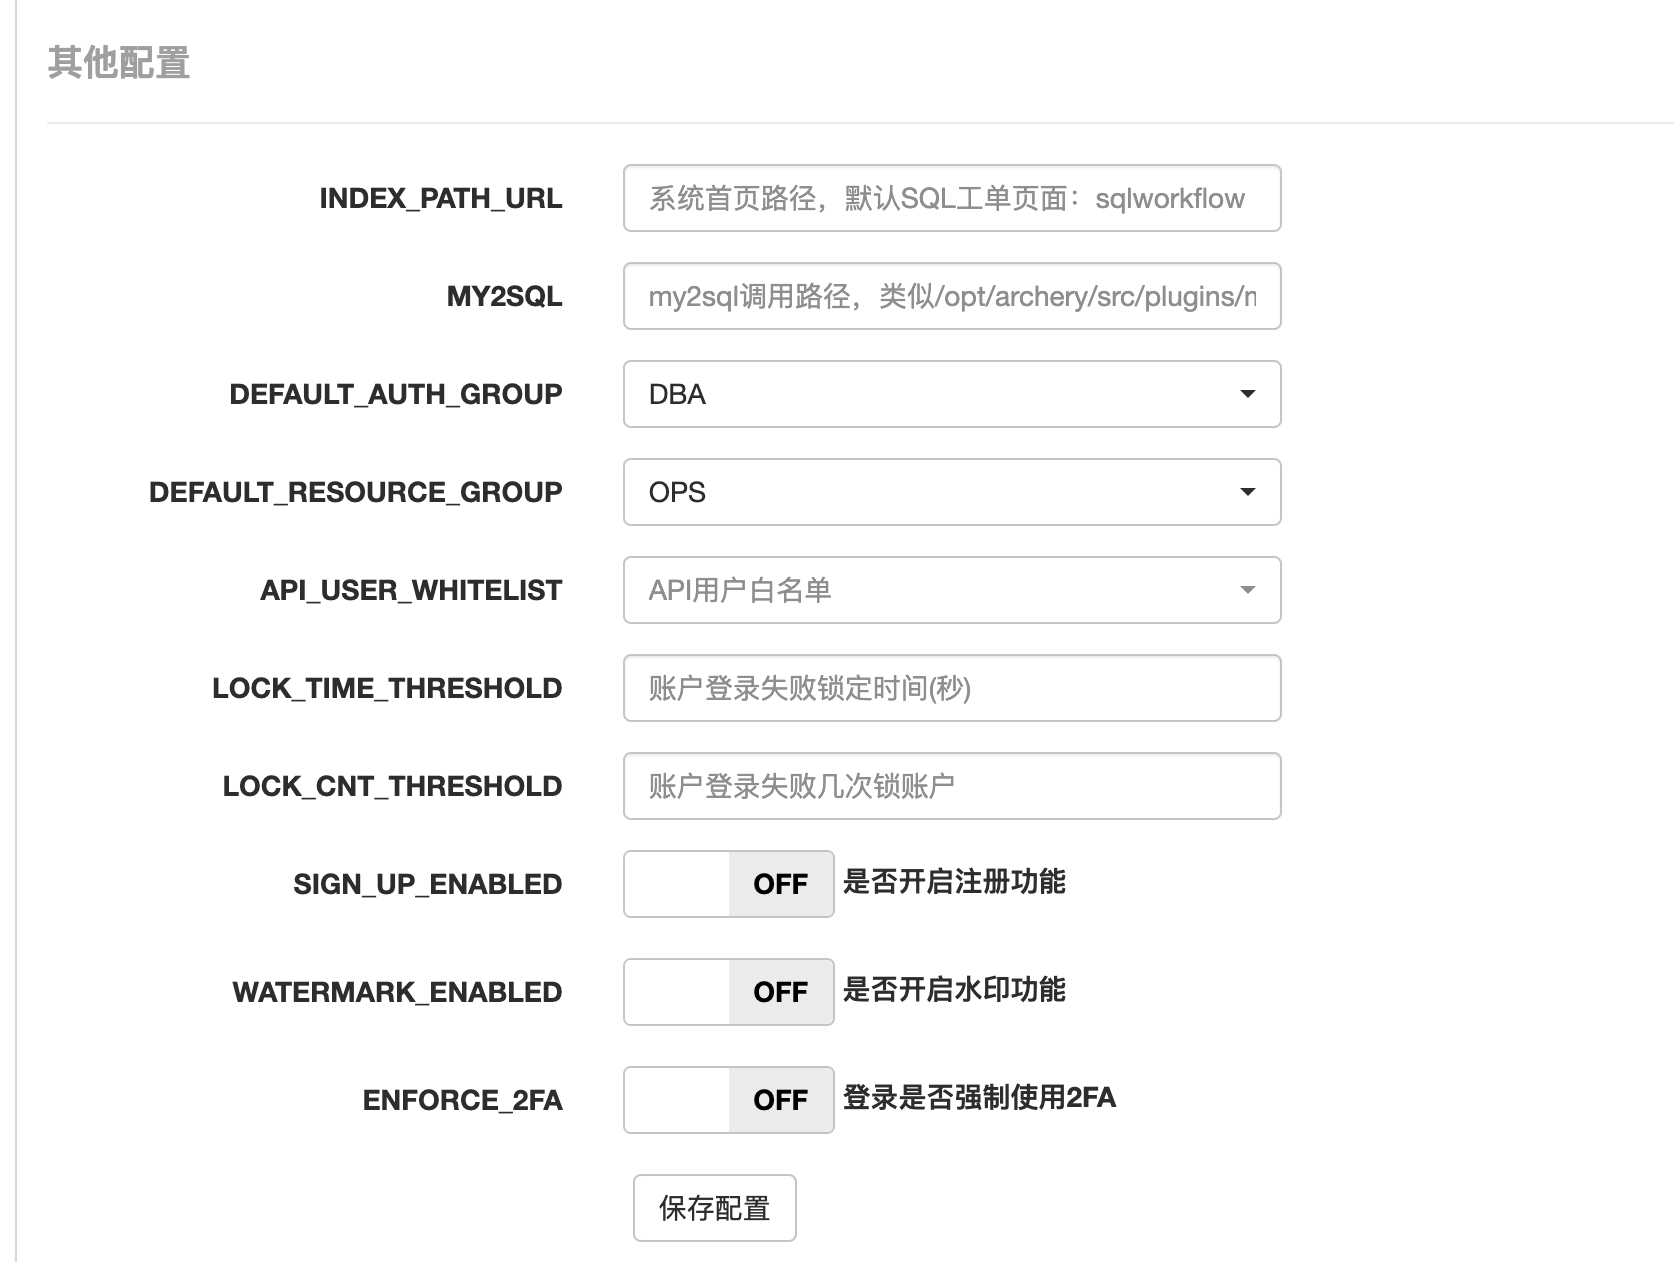Viewport: 1674px width, 1262px height.
Task: Click the 是否开启注册功能 description text
Action: [954, 882]
